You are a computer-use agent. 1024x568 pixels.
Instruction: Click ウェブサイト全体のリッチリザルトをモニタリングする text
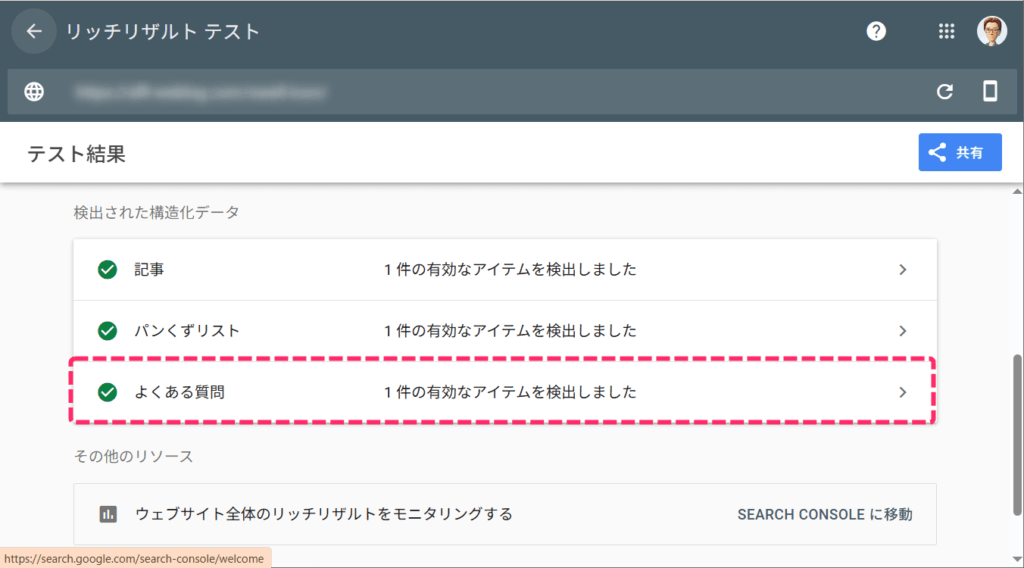(x=323, y=514)
